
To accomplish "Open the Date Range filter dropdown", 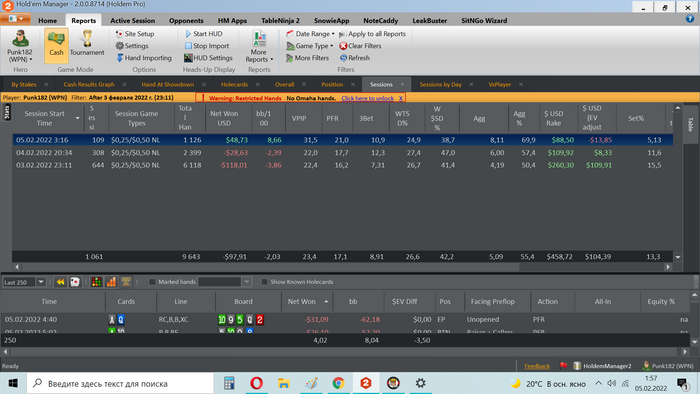I will click(x=310, y=34).
